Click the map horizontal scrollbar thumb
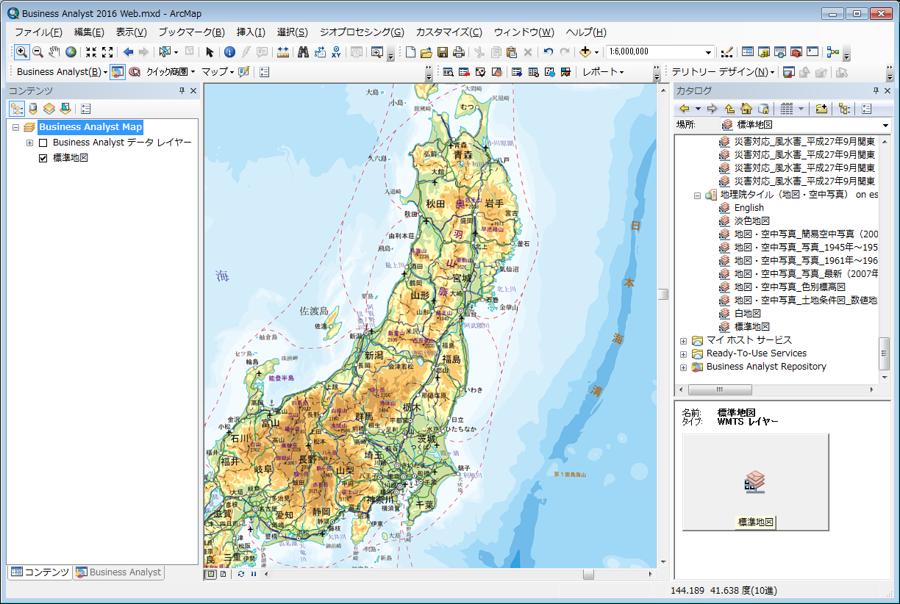The height and width of the screenshot is (604, 900). tap(588, 574)
